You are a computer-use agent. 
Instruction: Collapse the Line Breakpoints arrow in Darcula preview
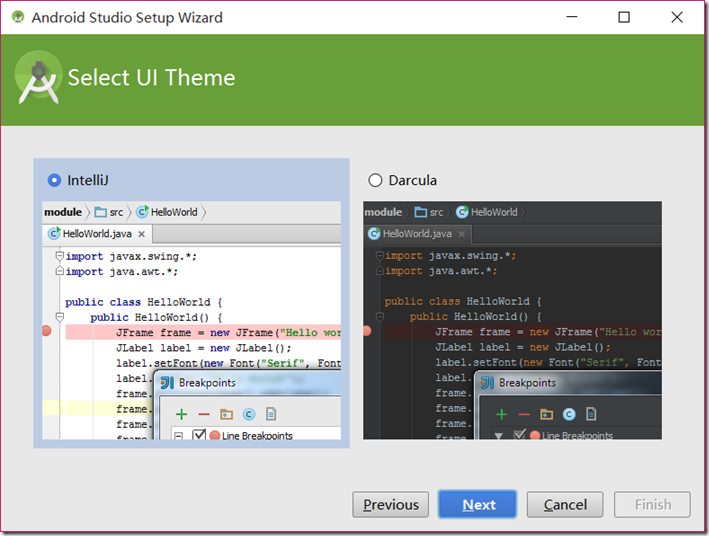tap(499, 435)
